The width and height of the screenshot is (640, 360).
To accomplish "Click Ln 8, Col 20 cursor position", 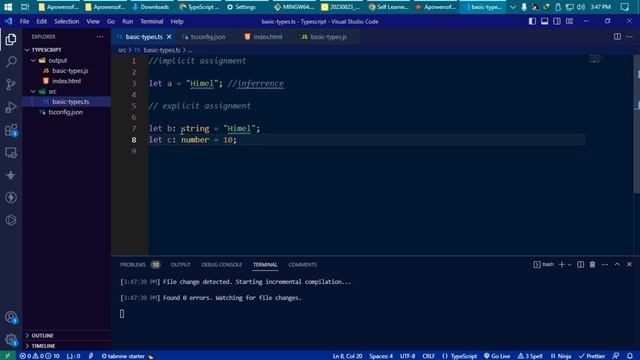I will click(x=347, y=356).
